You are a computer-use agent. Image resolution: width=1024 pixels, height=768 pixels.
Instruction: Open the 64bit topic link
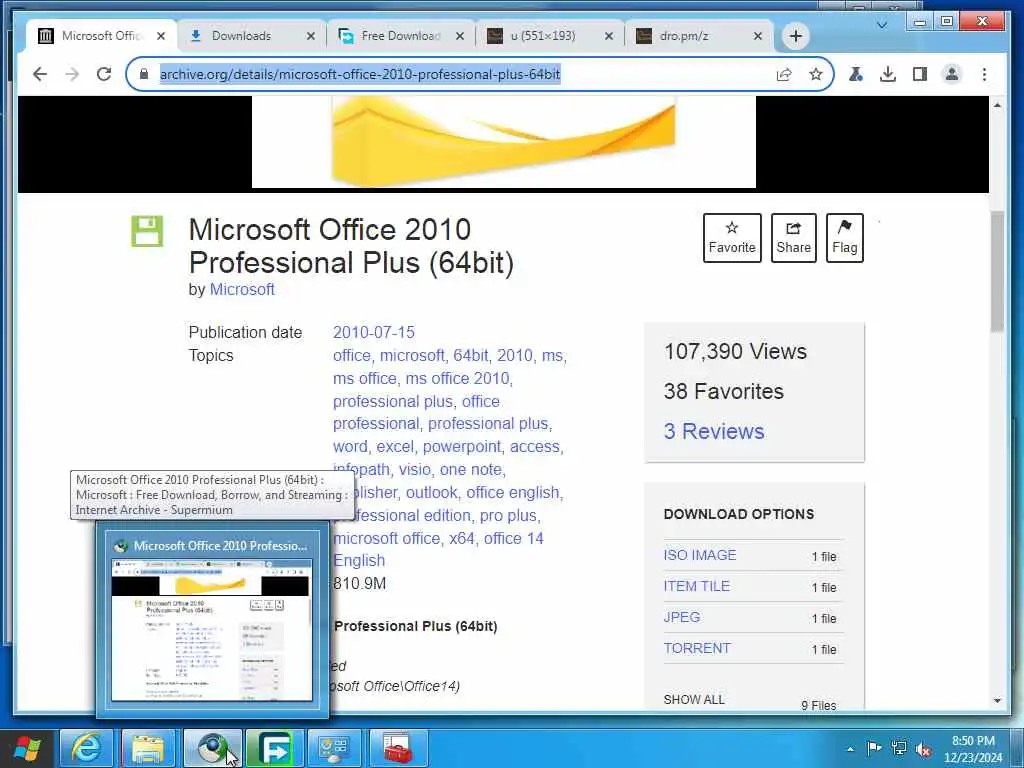click(x=470, y=355)
